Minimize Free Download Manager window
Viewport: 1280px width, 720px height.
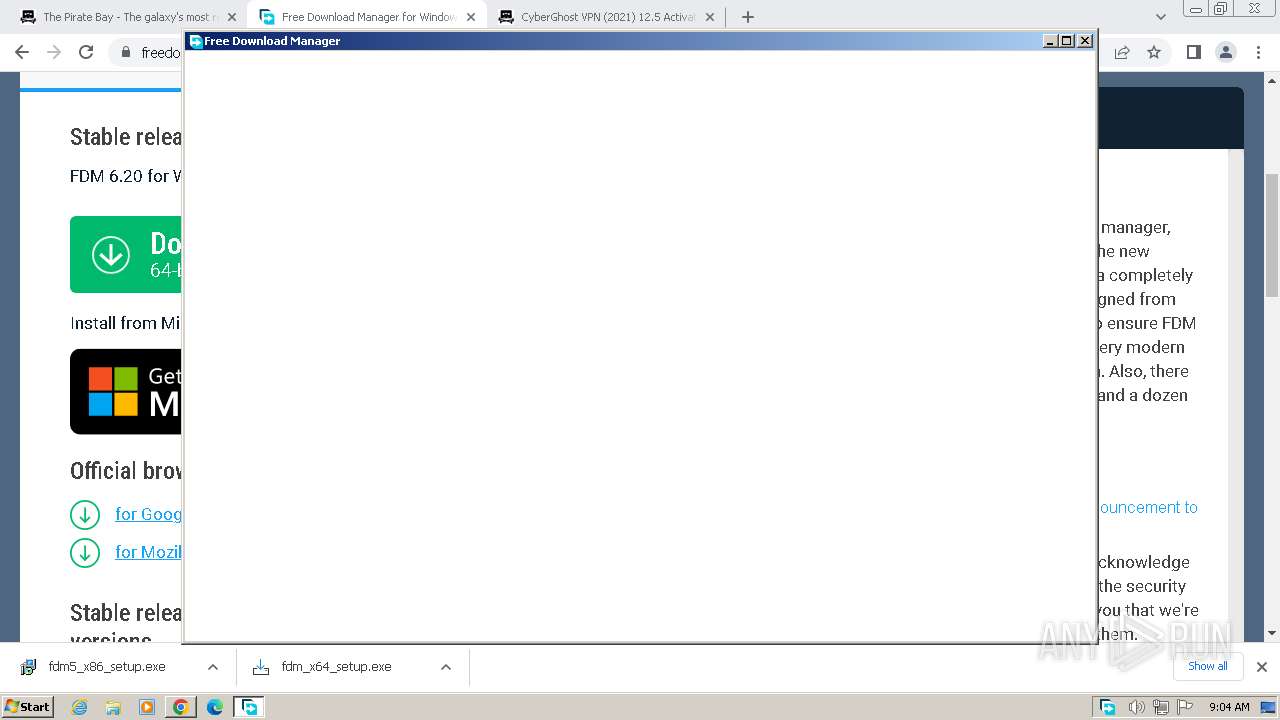click(x=1050, y=41)
